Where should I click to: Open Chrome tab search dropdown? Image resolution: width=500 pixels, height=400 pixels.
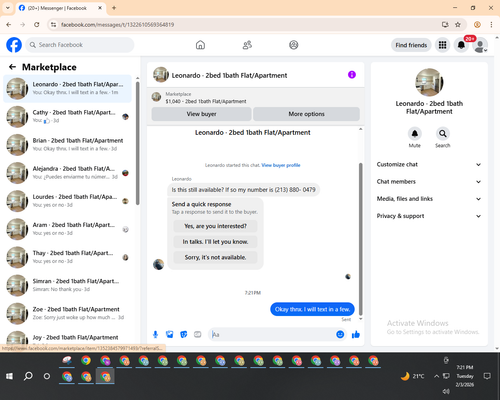coord(8,8)
